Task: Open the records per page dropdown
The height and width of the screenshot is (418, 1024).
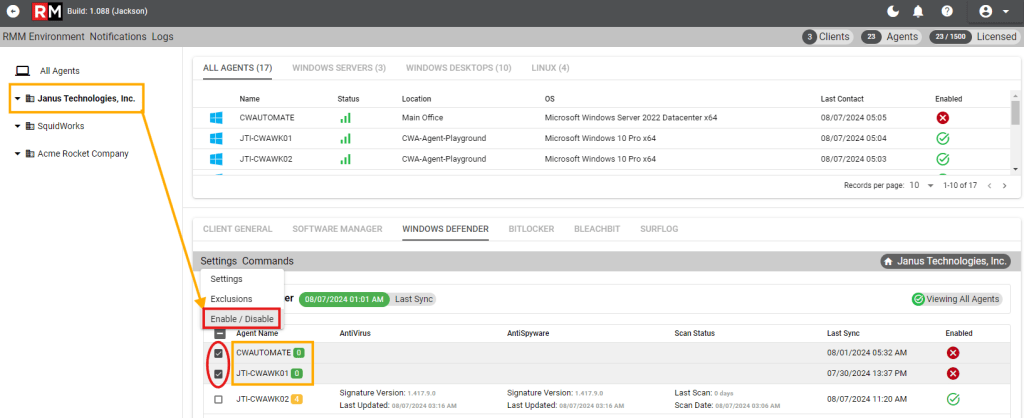Action: click(921, 185)
